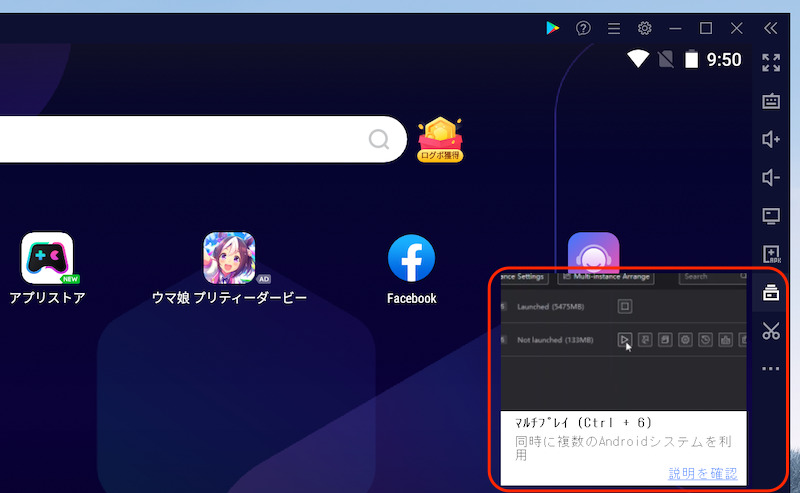Open the Google Play icon in title bar
The width and height of the screenshot is (800, 493).
point(553,28)
